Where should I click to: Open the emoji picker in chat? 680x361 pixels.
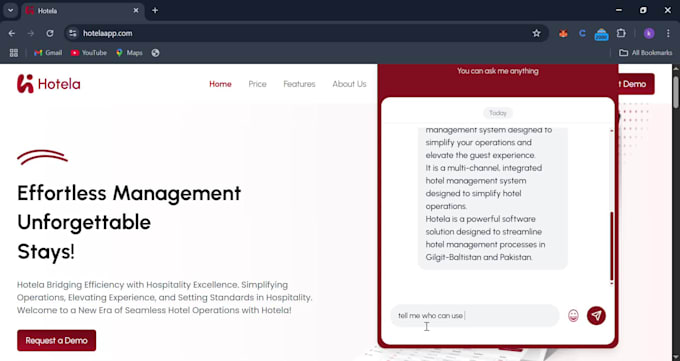(573, 315)
